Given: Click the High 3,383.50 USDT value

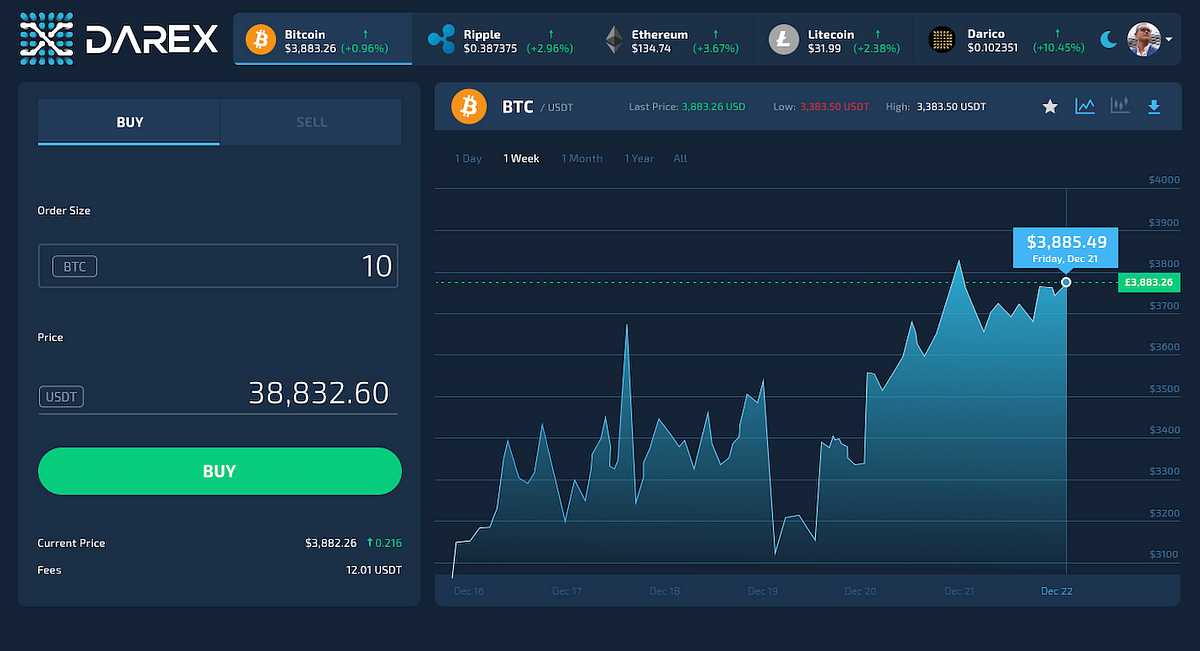Looking at the screenshot, I should click(952, 106).
